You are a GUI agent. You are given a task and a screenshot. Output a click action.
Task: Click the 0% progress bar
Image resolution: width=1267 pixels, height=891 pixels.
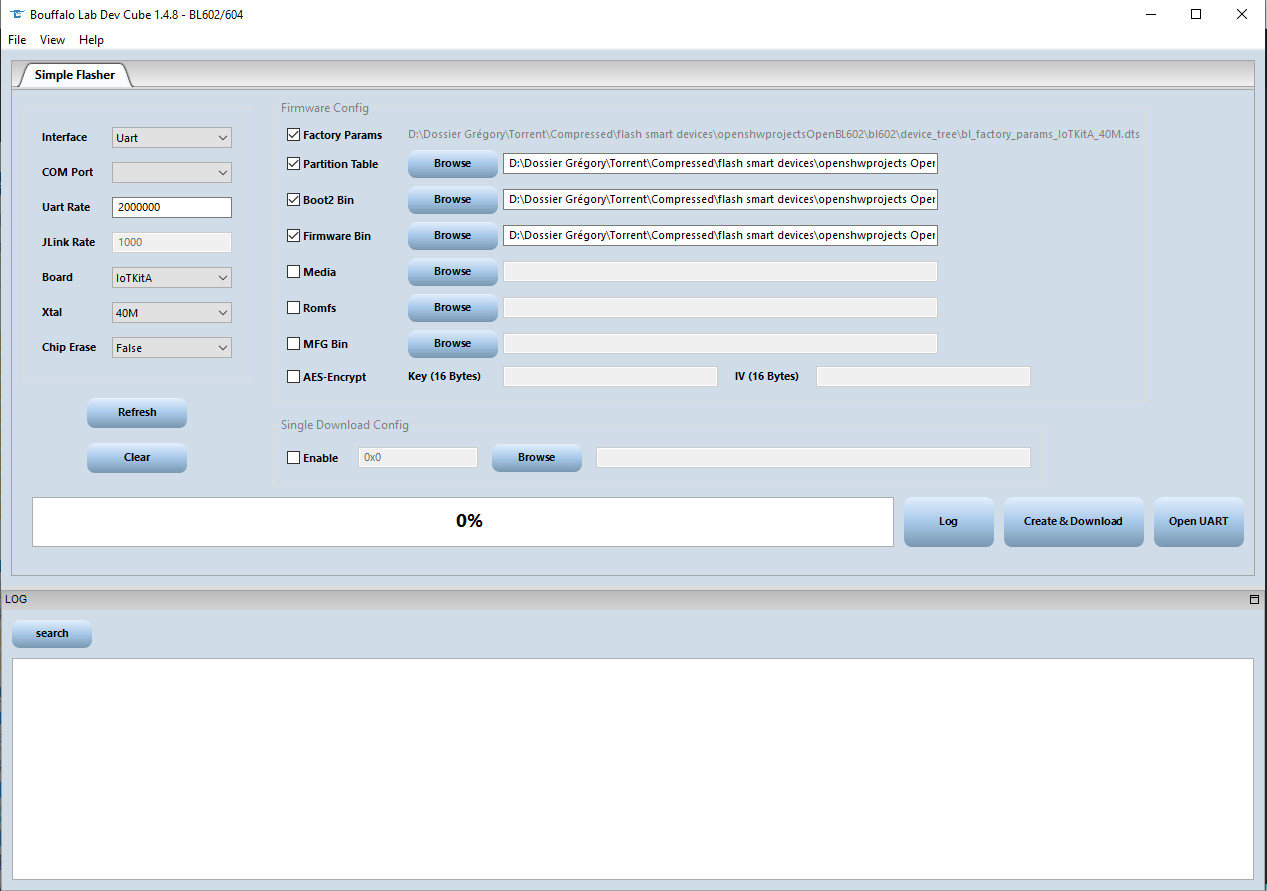[x=463, y=522]
